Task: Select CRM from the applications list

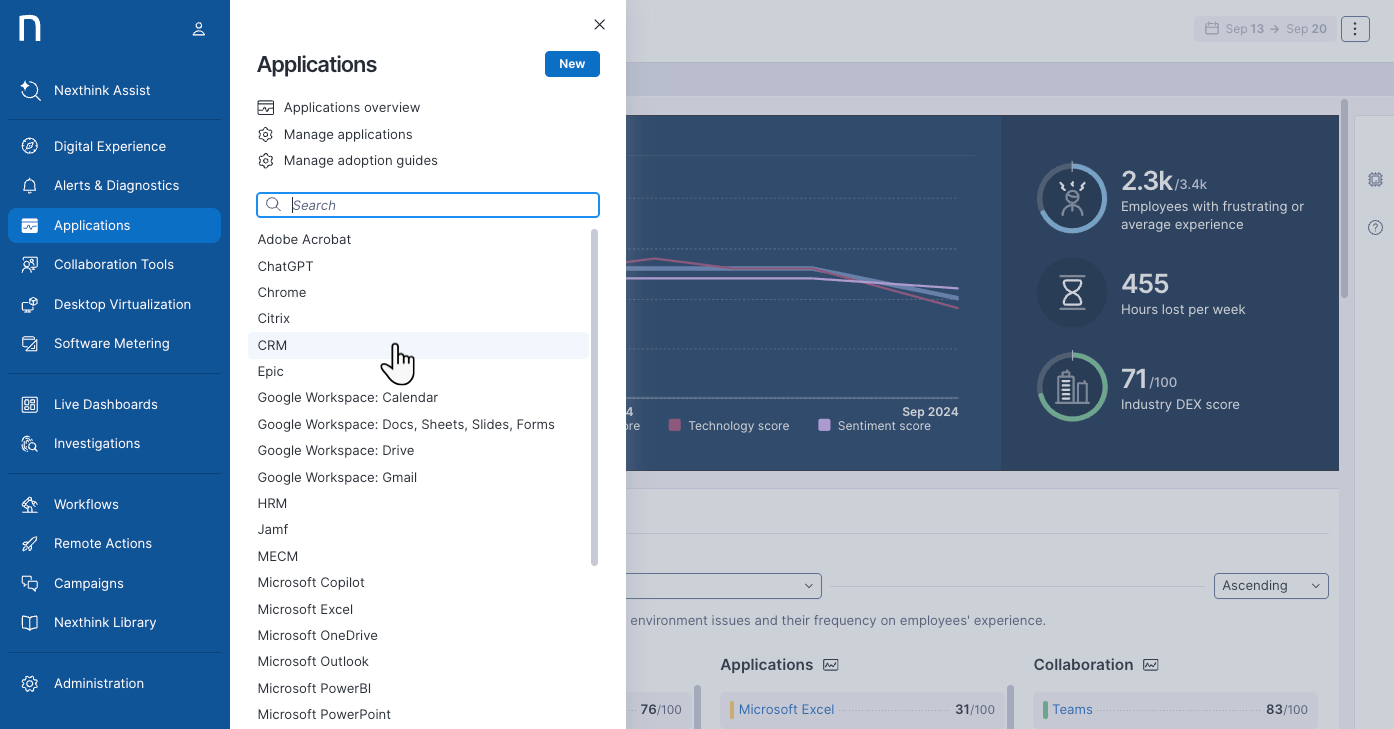Action: click(x=272, y=346)
